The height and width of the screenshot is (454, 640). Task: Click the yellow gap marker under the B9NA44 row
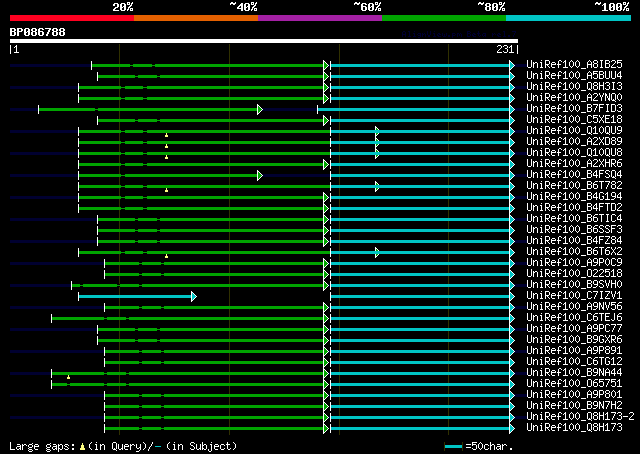click(69, 377)
